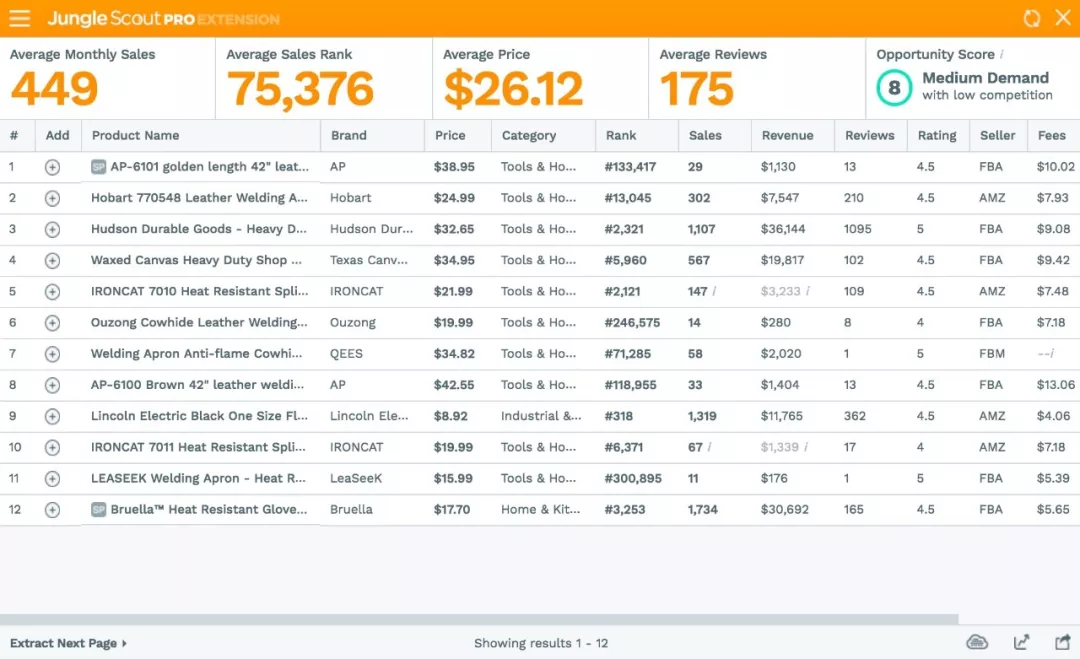Viewport: 1080px width, 659px height.
Task: Open the trend chart icon in the footer
Action: click(x=1021, y=643)
